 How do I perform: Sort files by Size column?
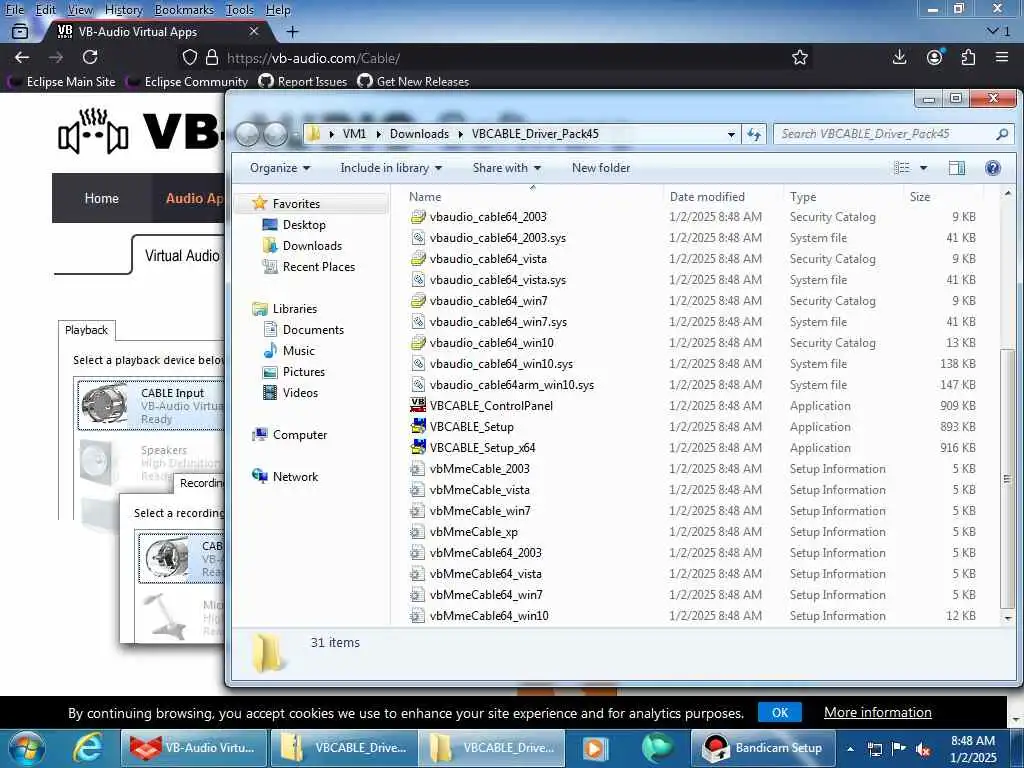[x=920, y=197]
